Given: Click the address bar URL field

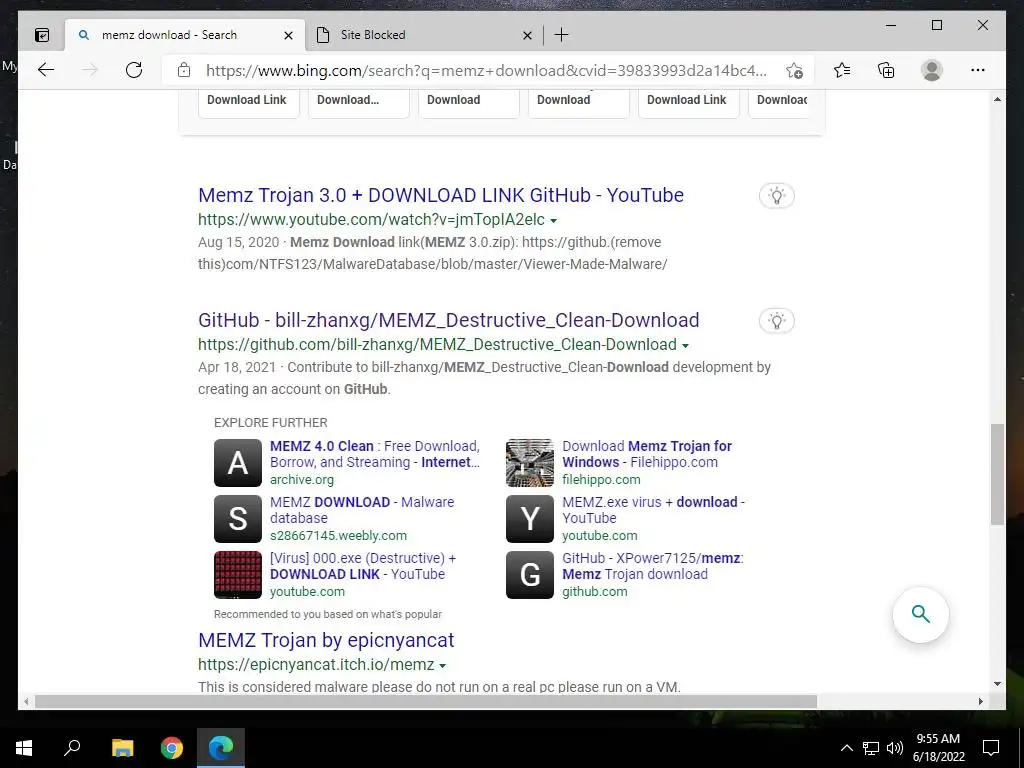Looking at the screenshot, I should [x=487, y=71].
